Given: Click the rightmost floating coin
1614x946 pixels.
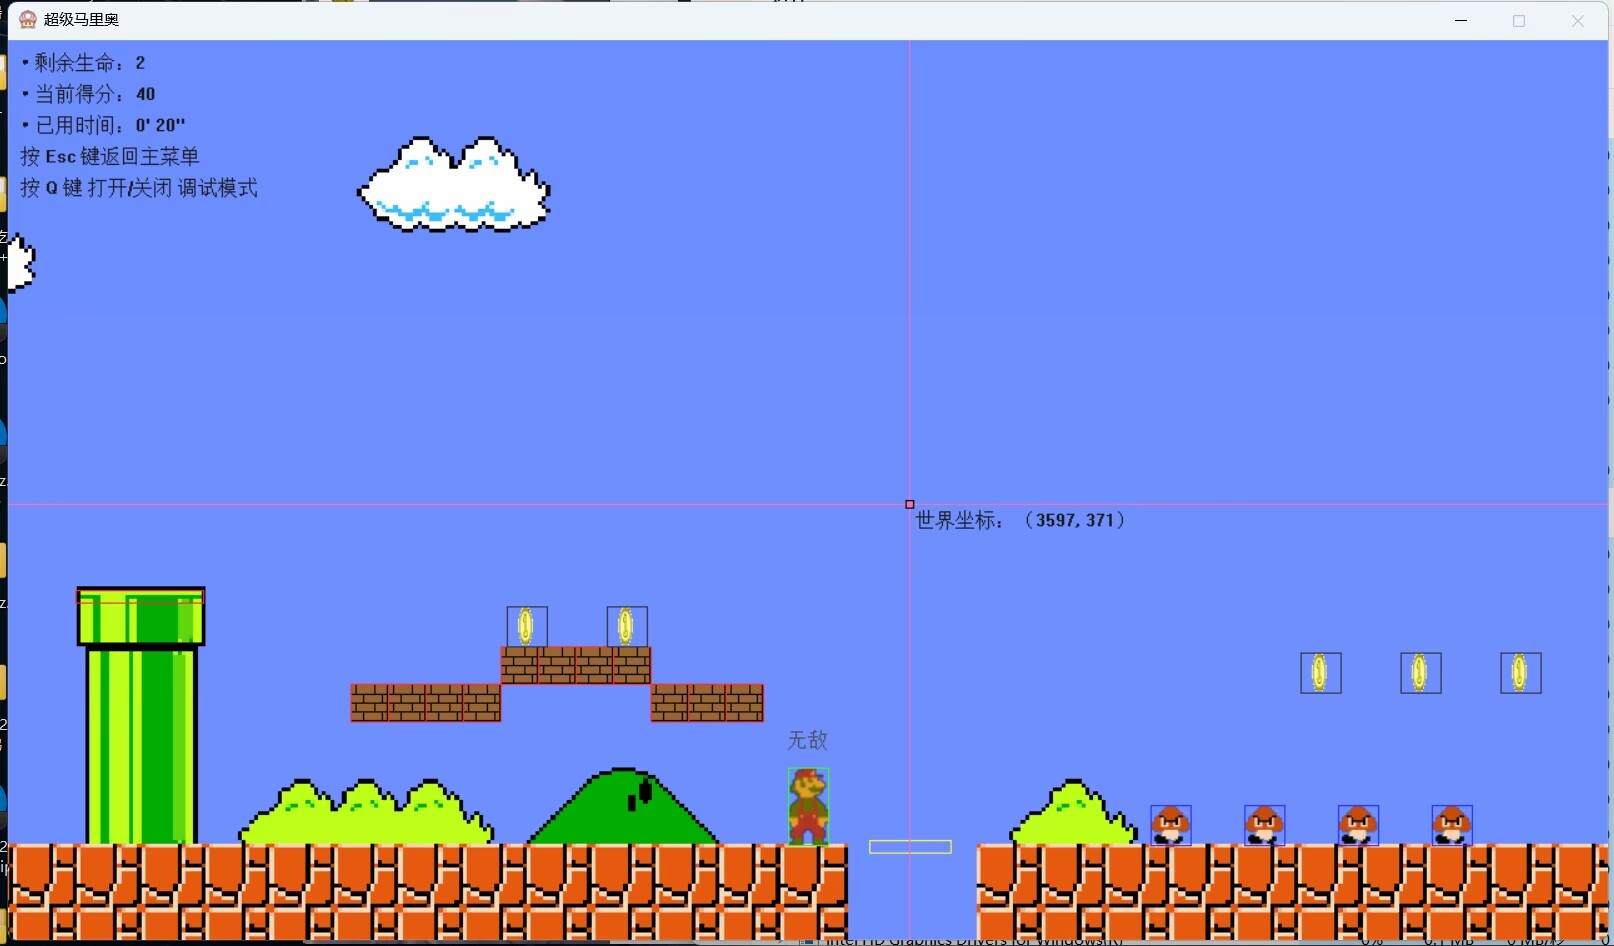Looking at the screenshot, I should (1520, 673).
